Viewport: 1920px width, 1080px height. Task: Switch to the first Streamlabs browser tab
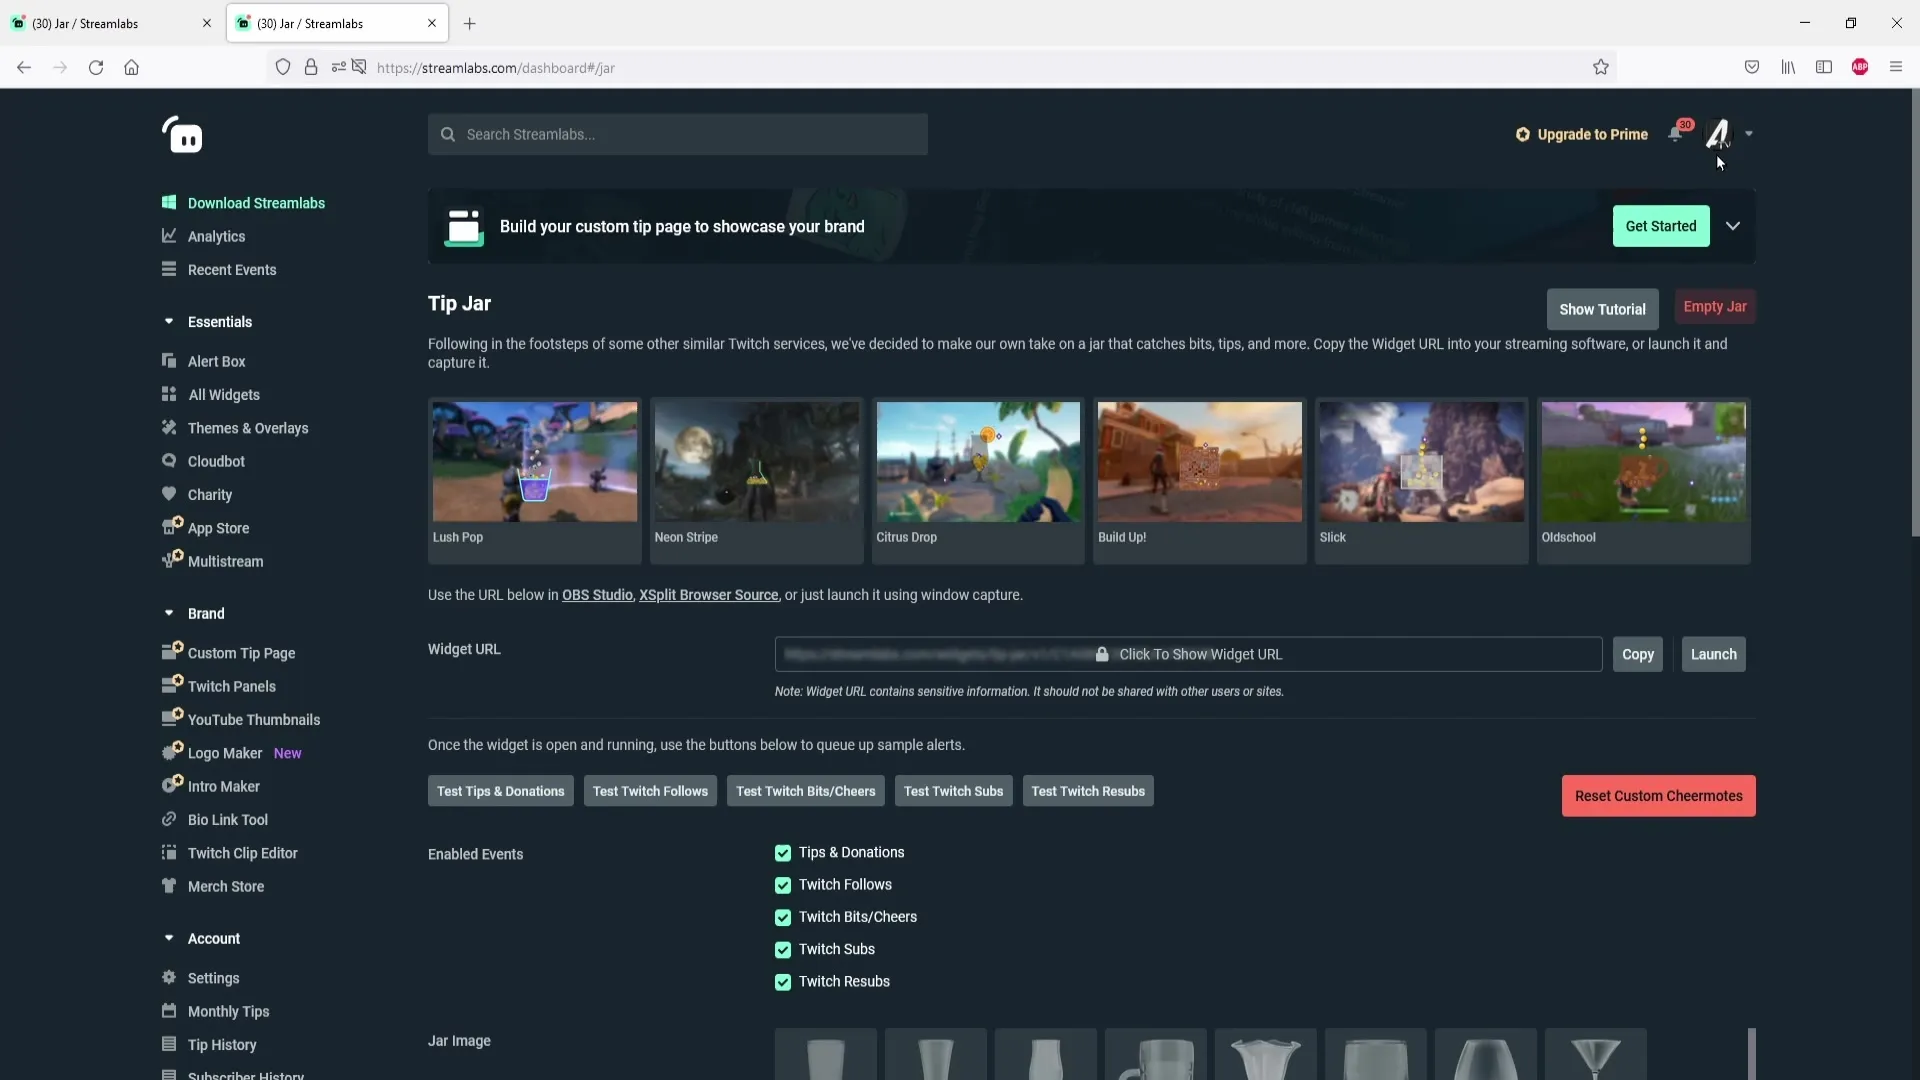pyautogui.click(x=112, y=23)
